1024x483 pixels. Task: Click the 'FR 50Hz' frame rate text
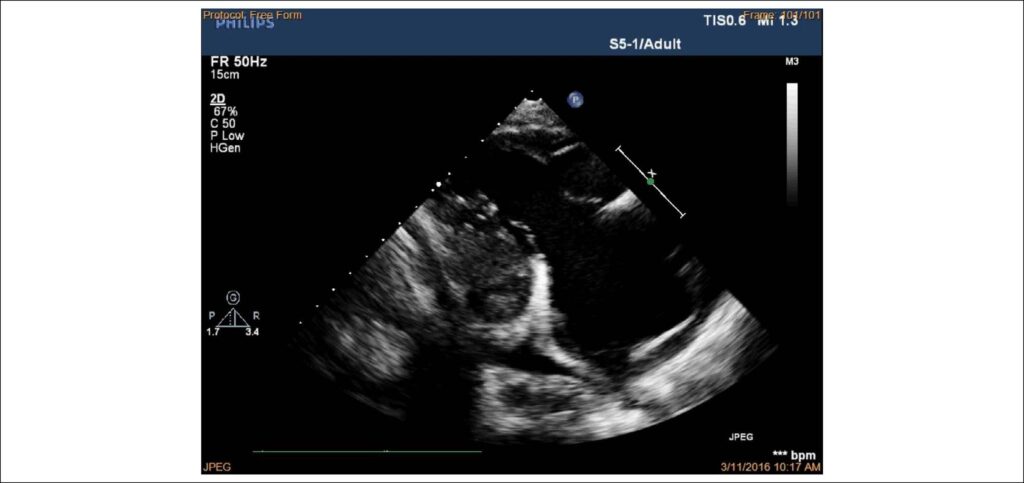(238, 63)
